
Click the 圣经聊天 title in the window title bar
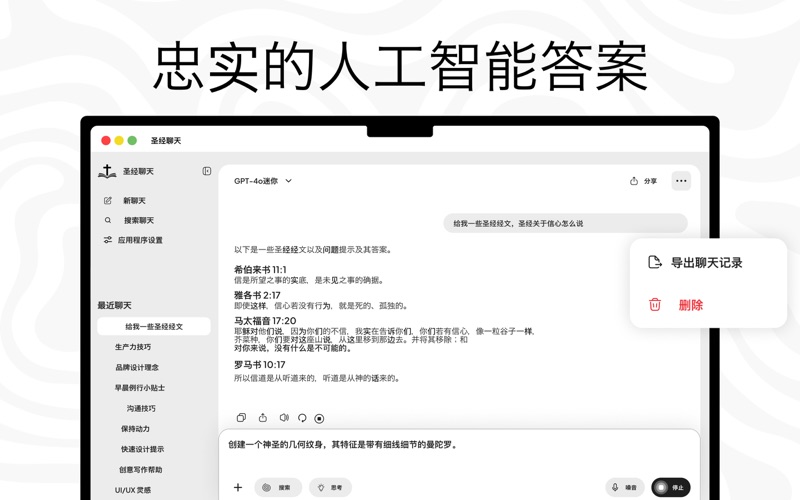coord(166,140)
